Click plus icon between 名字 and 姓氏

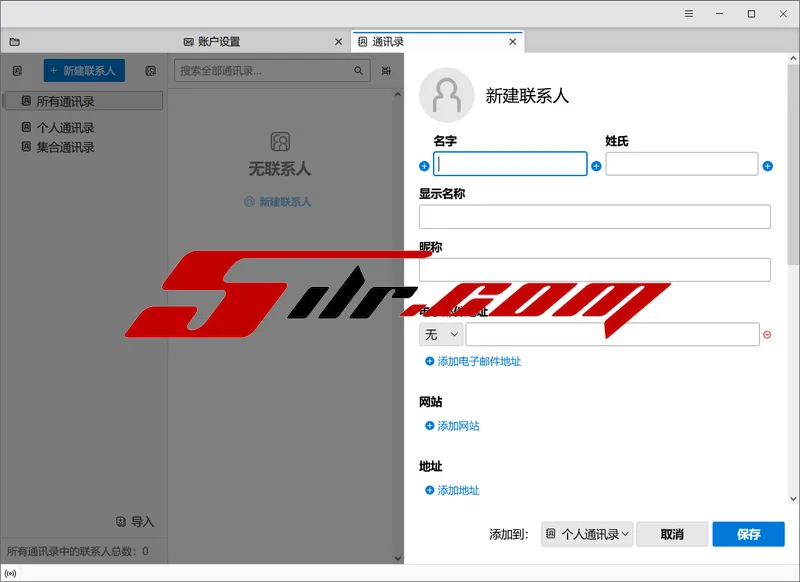pos(596,166)
